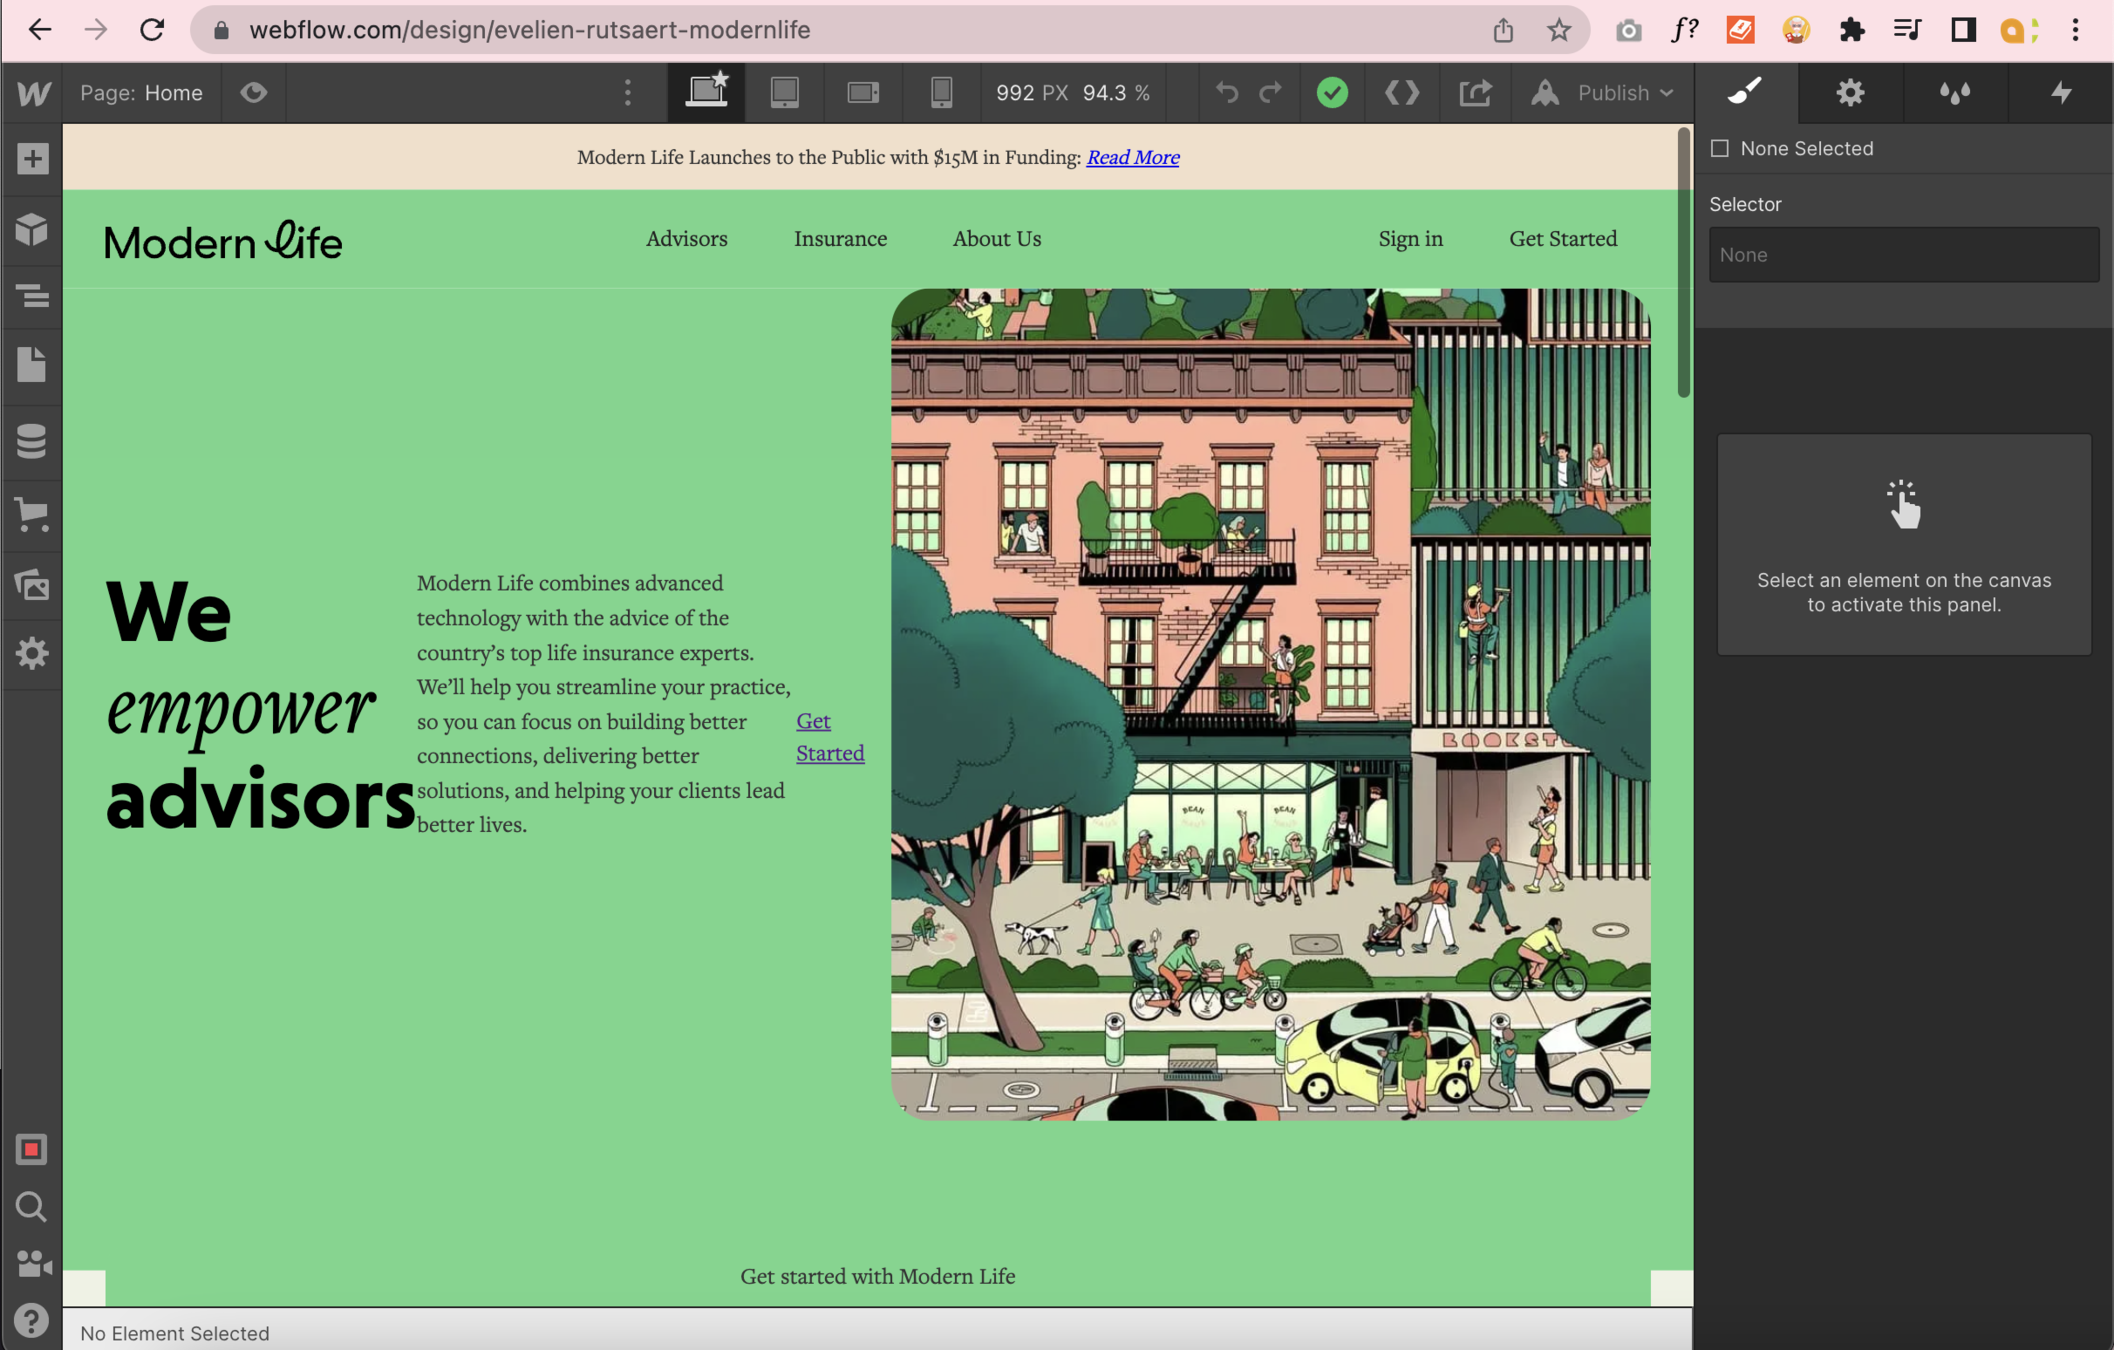Open the Assets images panel
Image resolution: width=2114 pixels, height=1350 pixels.
[32, 585]
